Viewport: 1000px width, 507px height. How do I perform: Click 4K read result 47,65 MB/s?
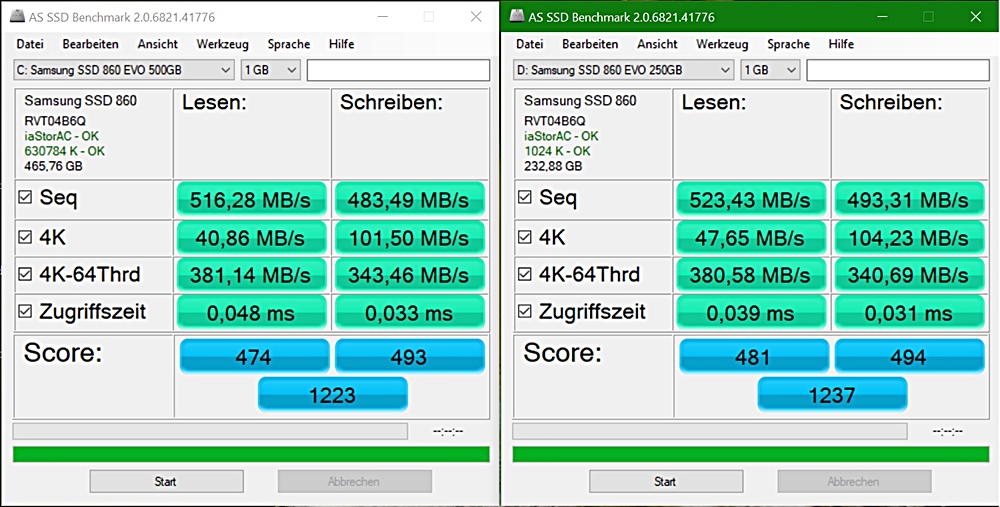pyautogui.click(x=751, y=238)
